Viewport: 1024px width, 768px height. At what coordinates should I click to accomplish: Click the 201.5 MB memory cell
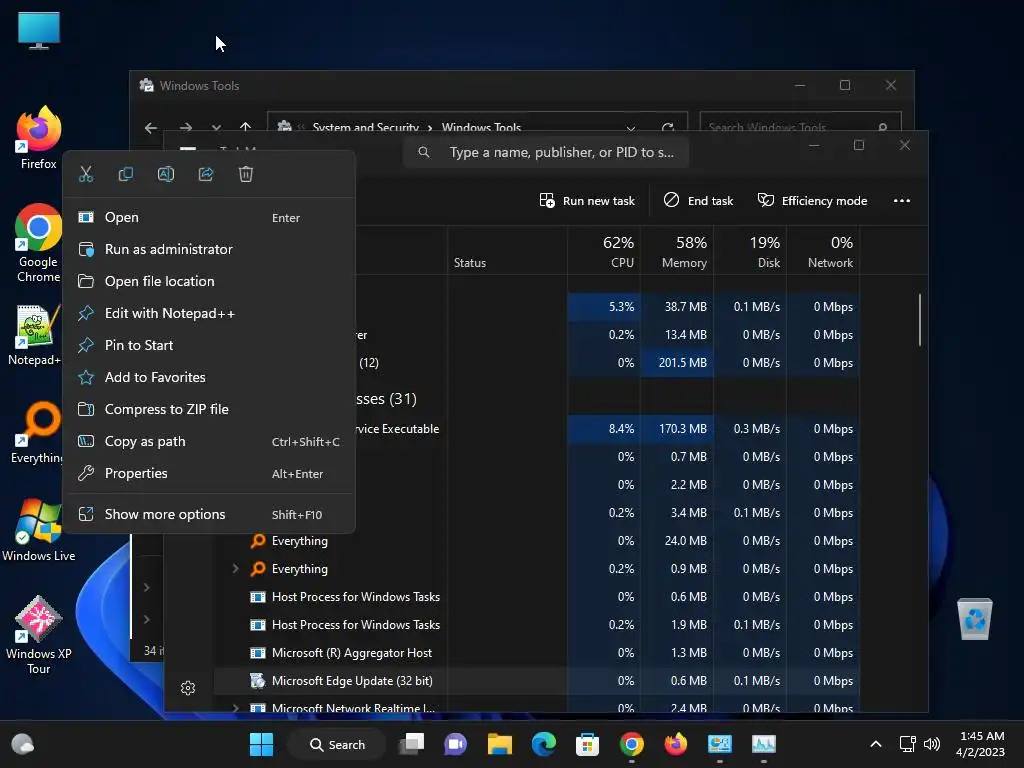tap(677, 363)
